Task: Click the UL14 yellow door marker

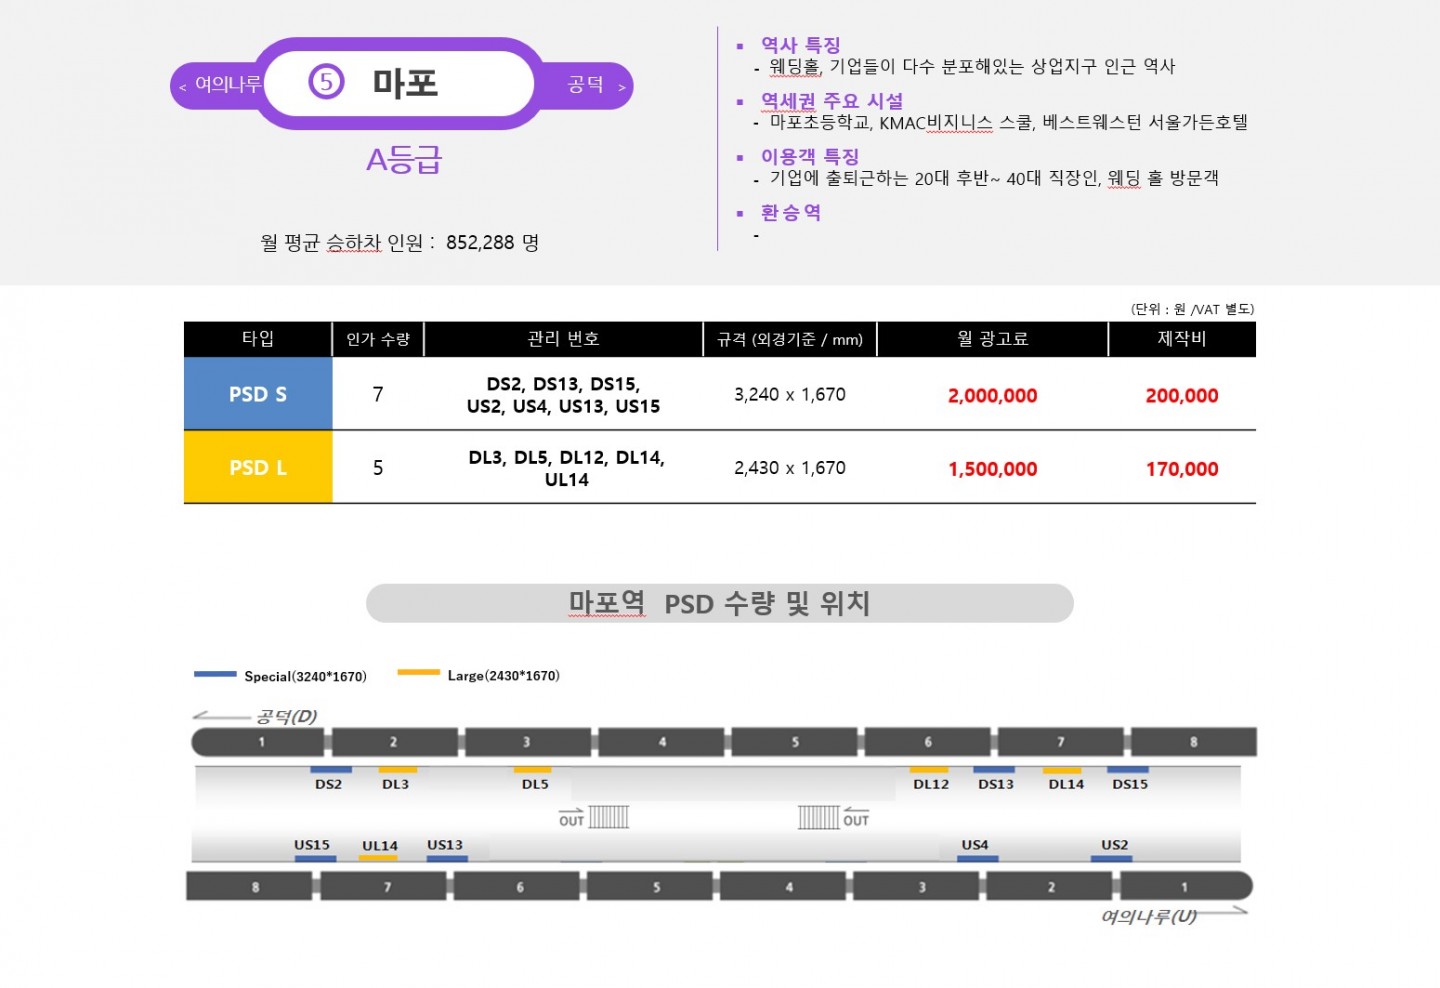Action: 378,858
